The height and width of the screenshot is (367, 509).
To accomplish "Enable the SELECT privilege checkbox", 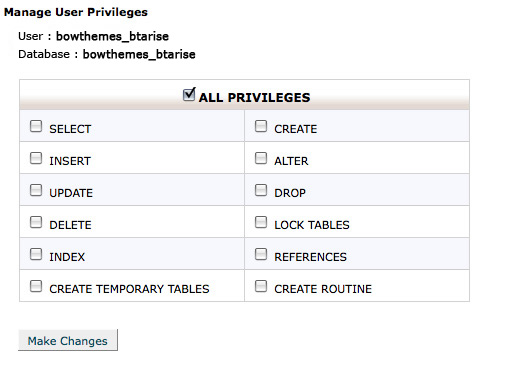I will 36,126.
